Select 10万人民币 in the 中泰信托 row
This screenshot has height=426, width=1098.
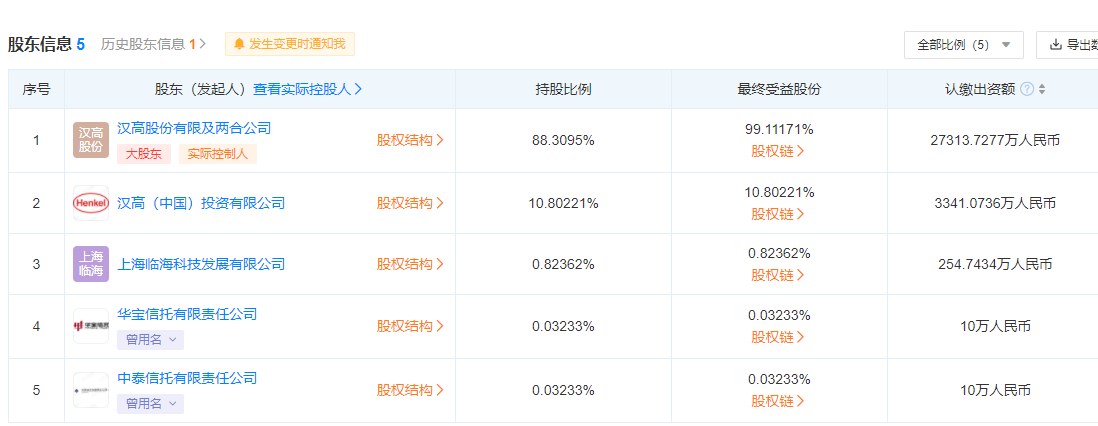pos(995,390)
